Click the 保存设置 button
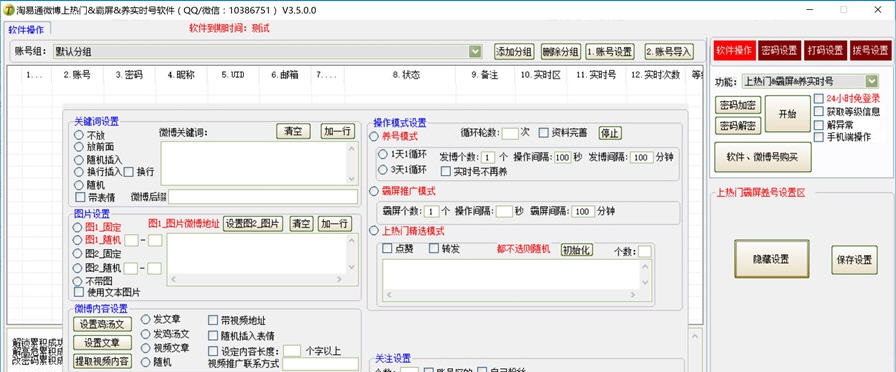Image resolution: width=896 pixels, height=372 pixels. click(x=854, y=259)
